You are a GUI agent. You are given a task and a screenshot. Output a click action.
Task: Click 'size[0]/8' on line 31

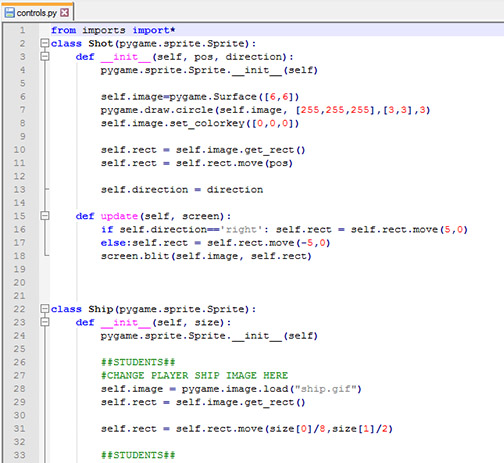297,429
